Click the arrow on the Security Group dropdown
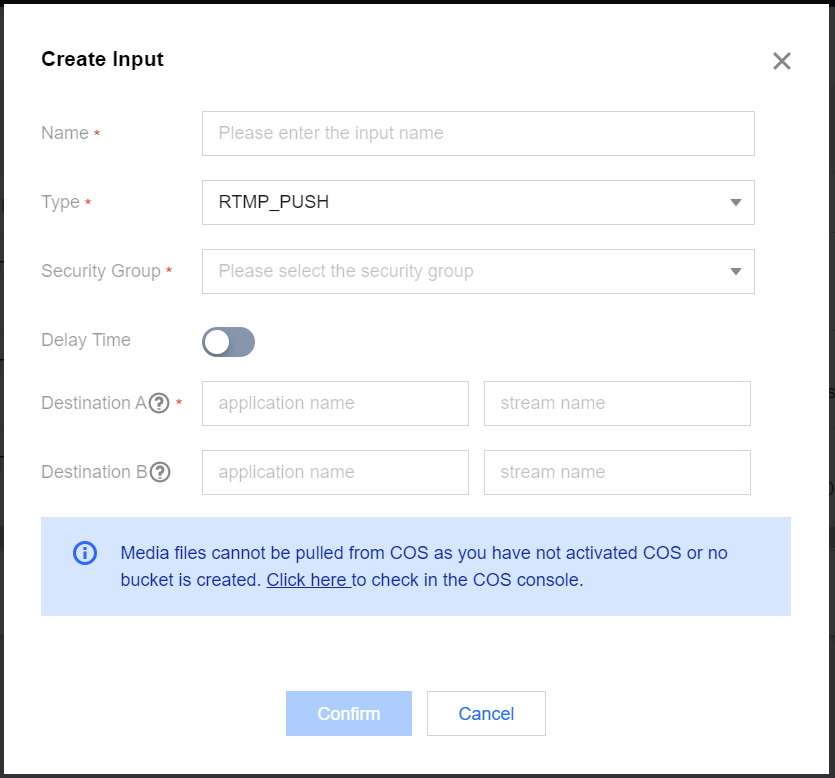The height and width of the screenshot is (778, 835). click(736, 272)
